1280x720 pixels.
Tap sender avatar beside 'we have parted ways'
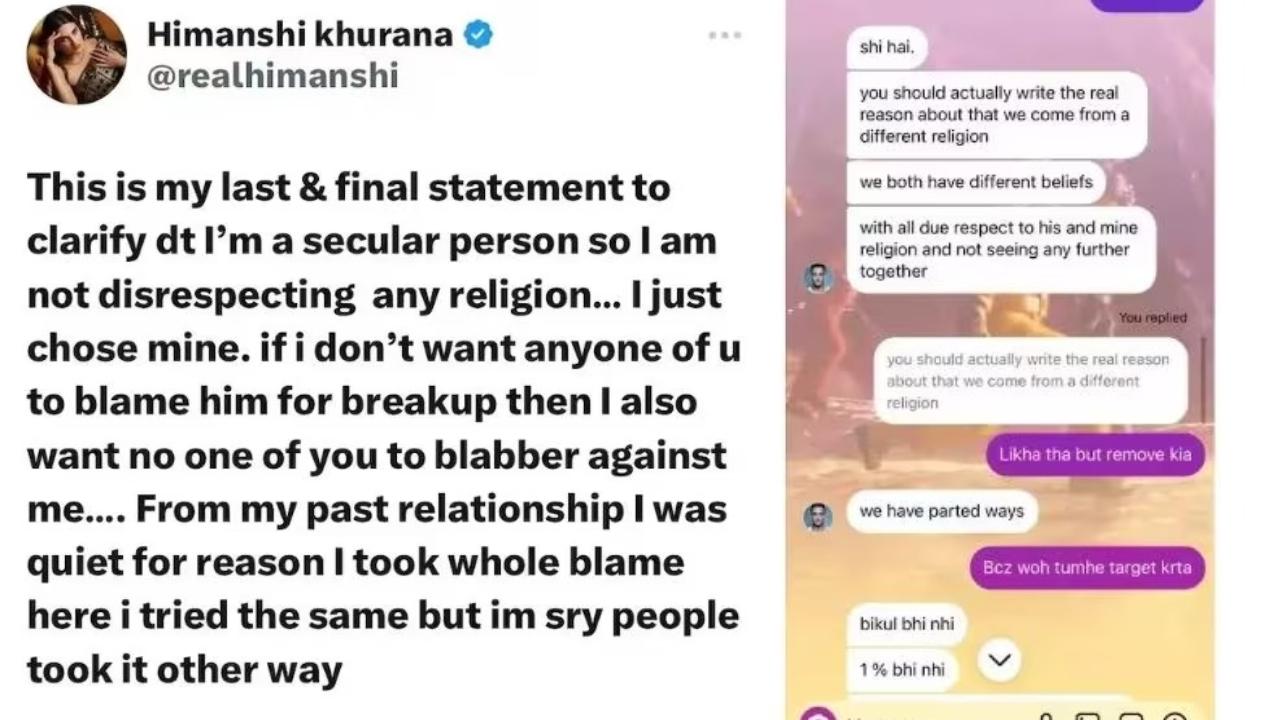click(819, 516)
